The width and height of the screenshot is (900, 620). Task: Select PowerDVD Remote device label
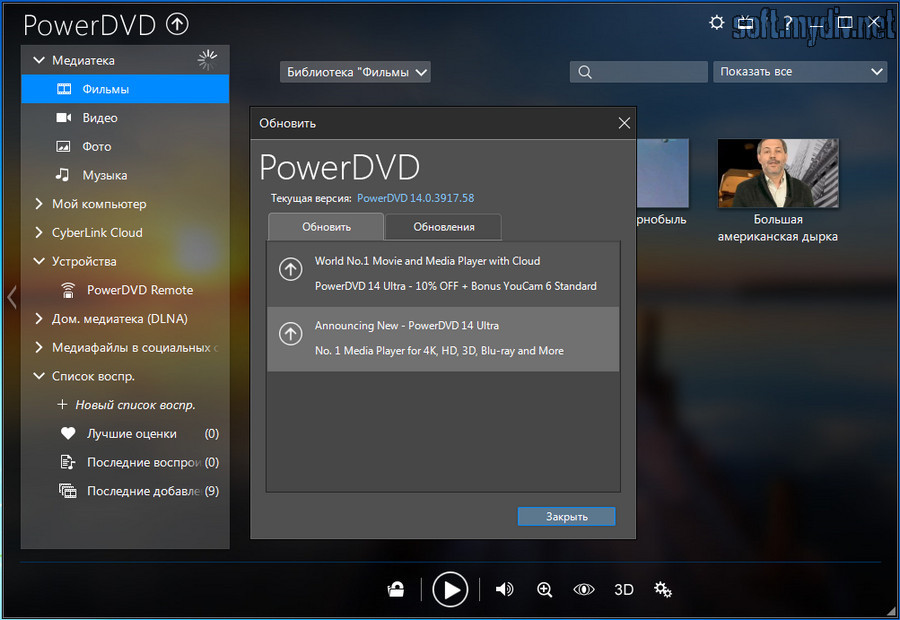tap(140, 290)
